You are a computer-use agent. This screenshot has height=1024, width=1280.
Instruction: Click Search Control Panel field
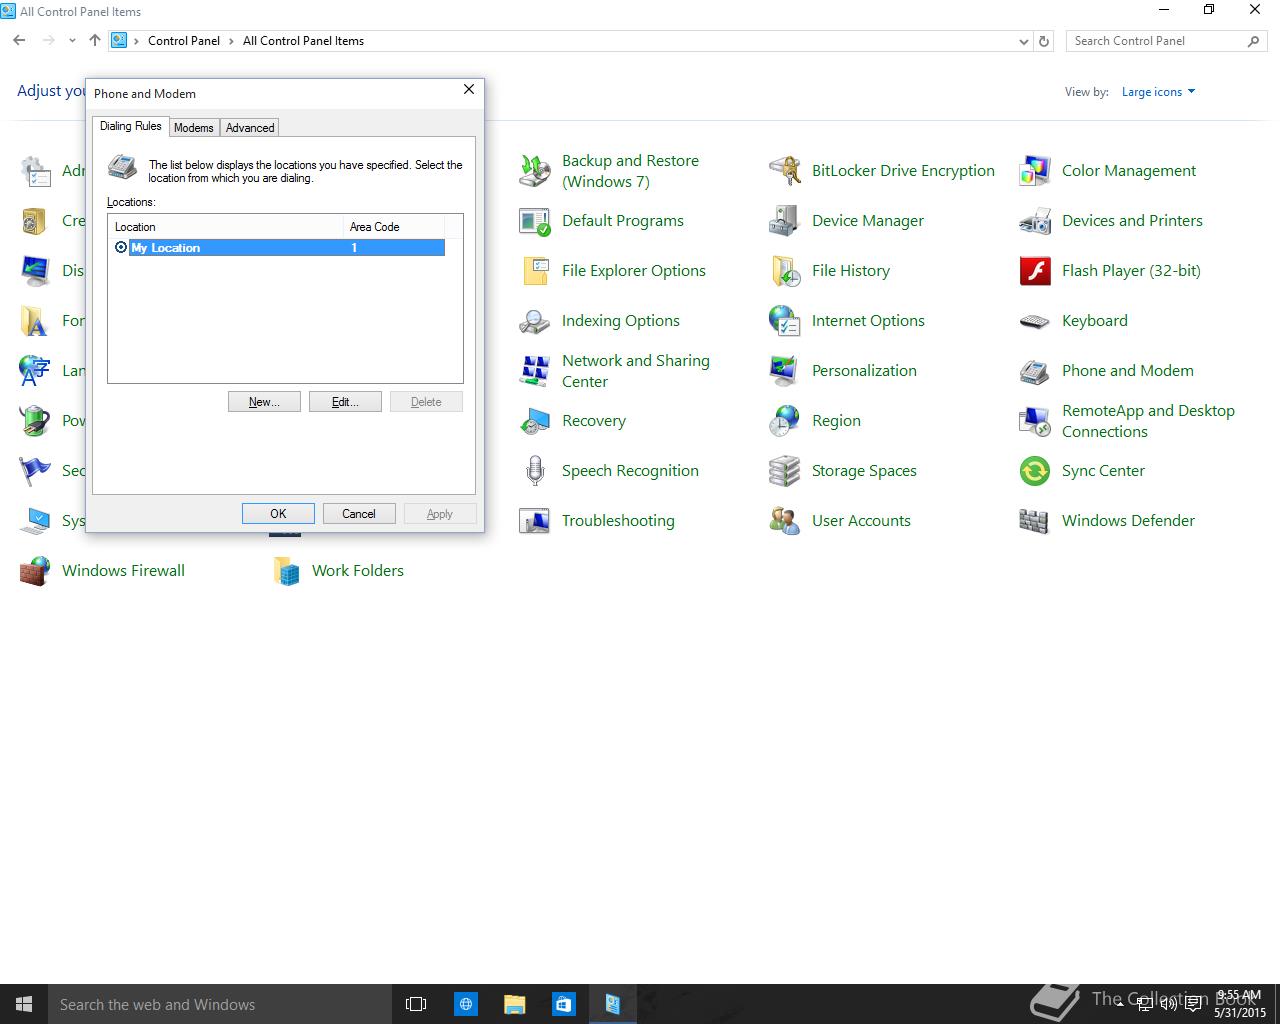(x=1157, y=41)
